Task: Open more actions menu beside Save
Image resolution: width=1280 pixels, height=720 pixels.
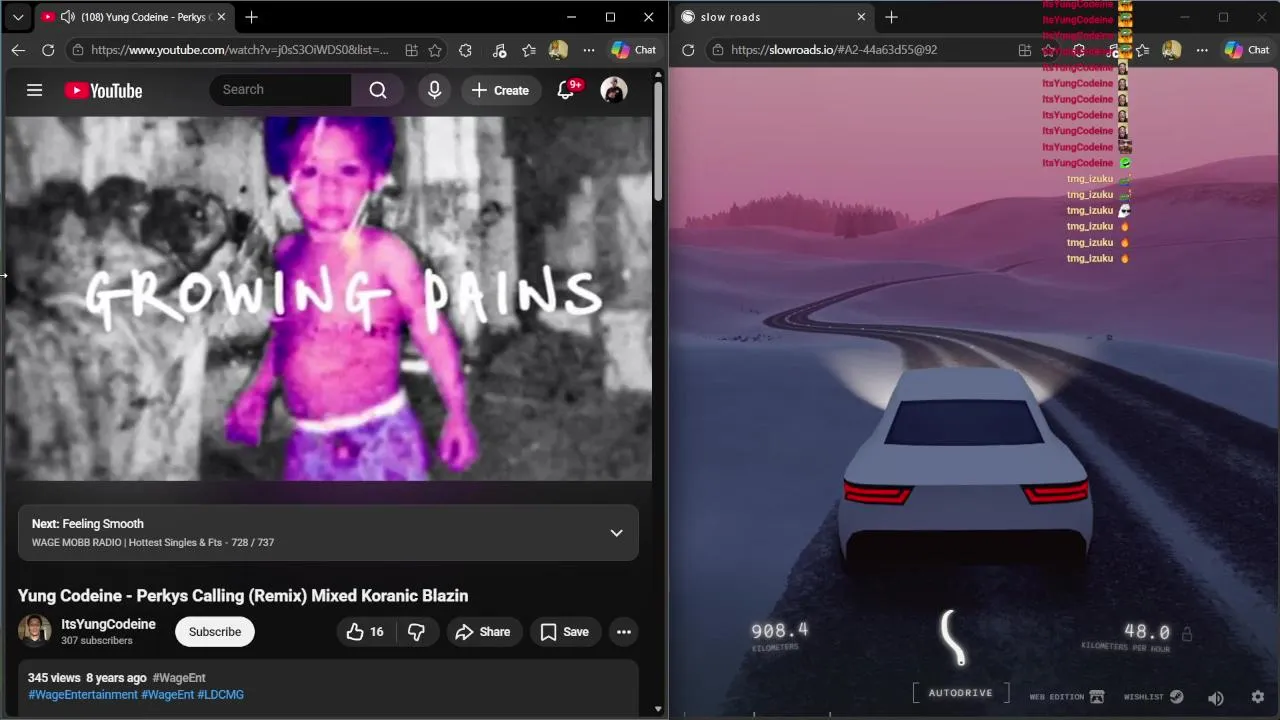Action: click(x=624, y=632)
